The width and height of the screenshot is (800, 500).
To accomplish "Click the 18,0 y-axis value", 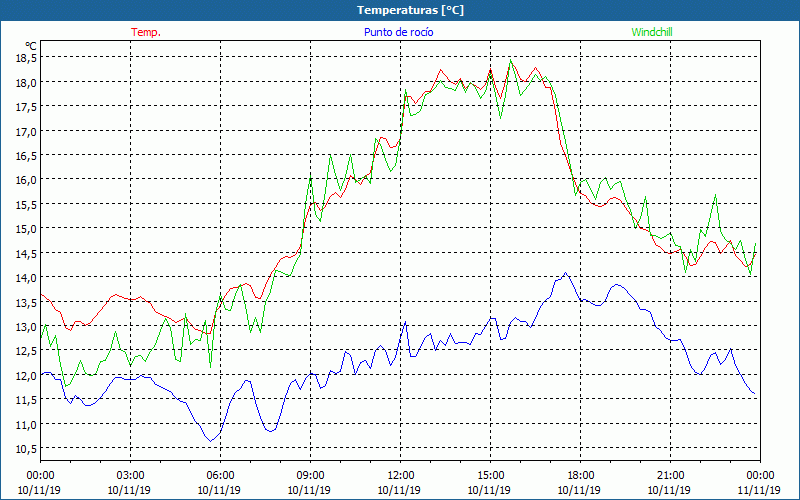I will tap(26, 83).
